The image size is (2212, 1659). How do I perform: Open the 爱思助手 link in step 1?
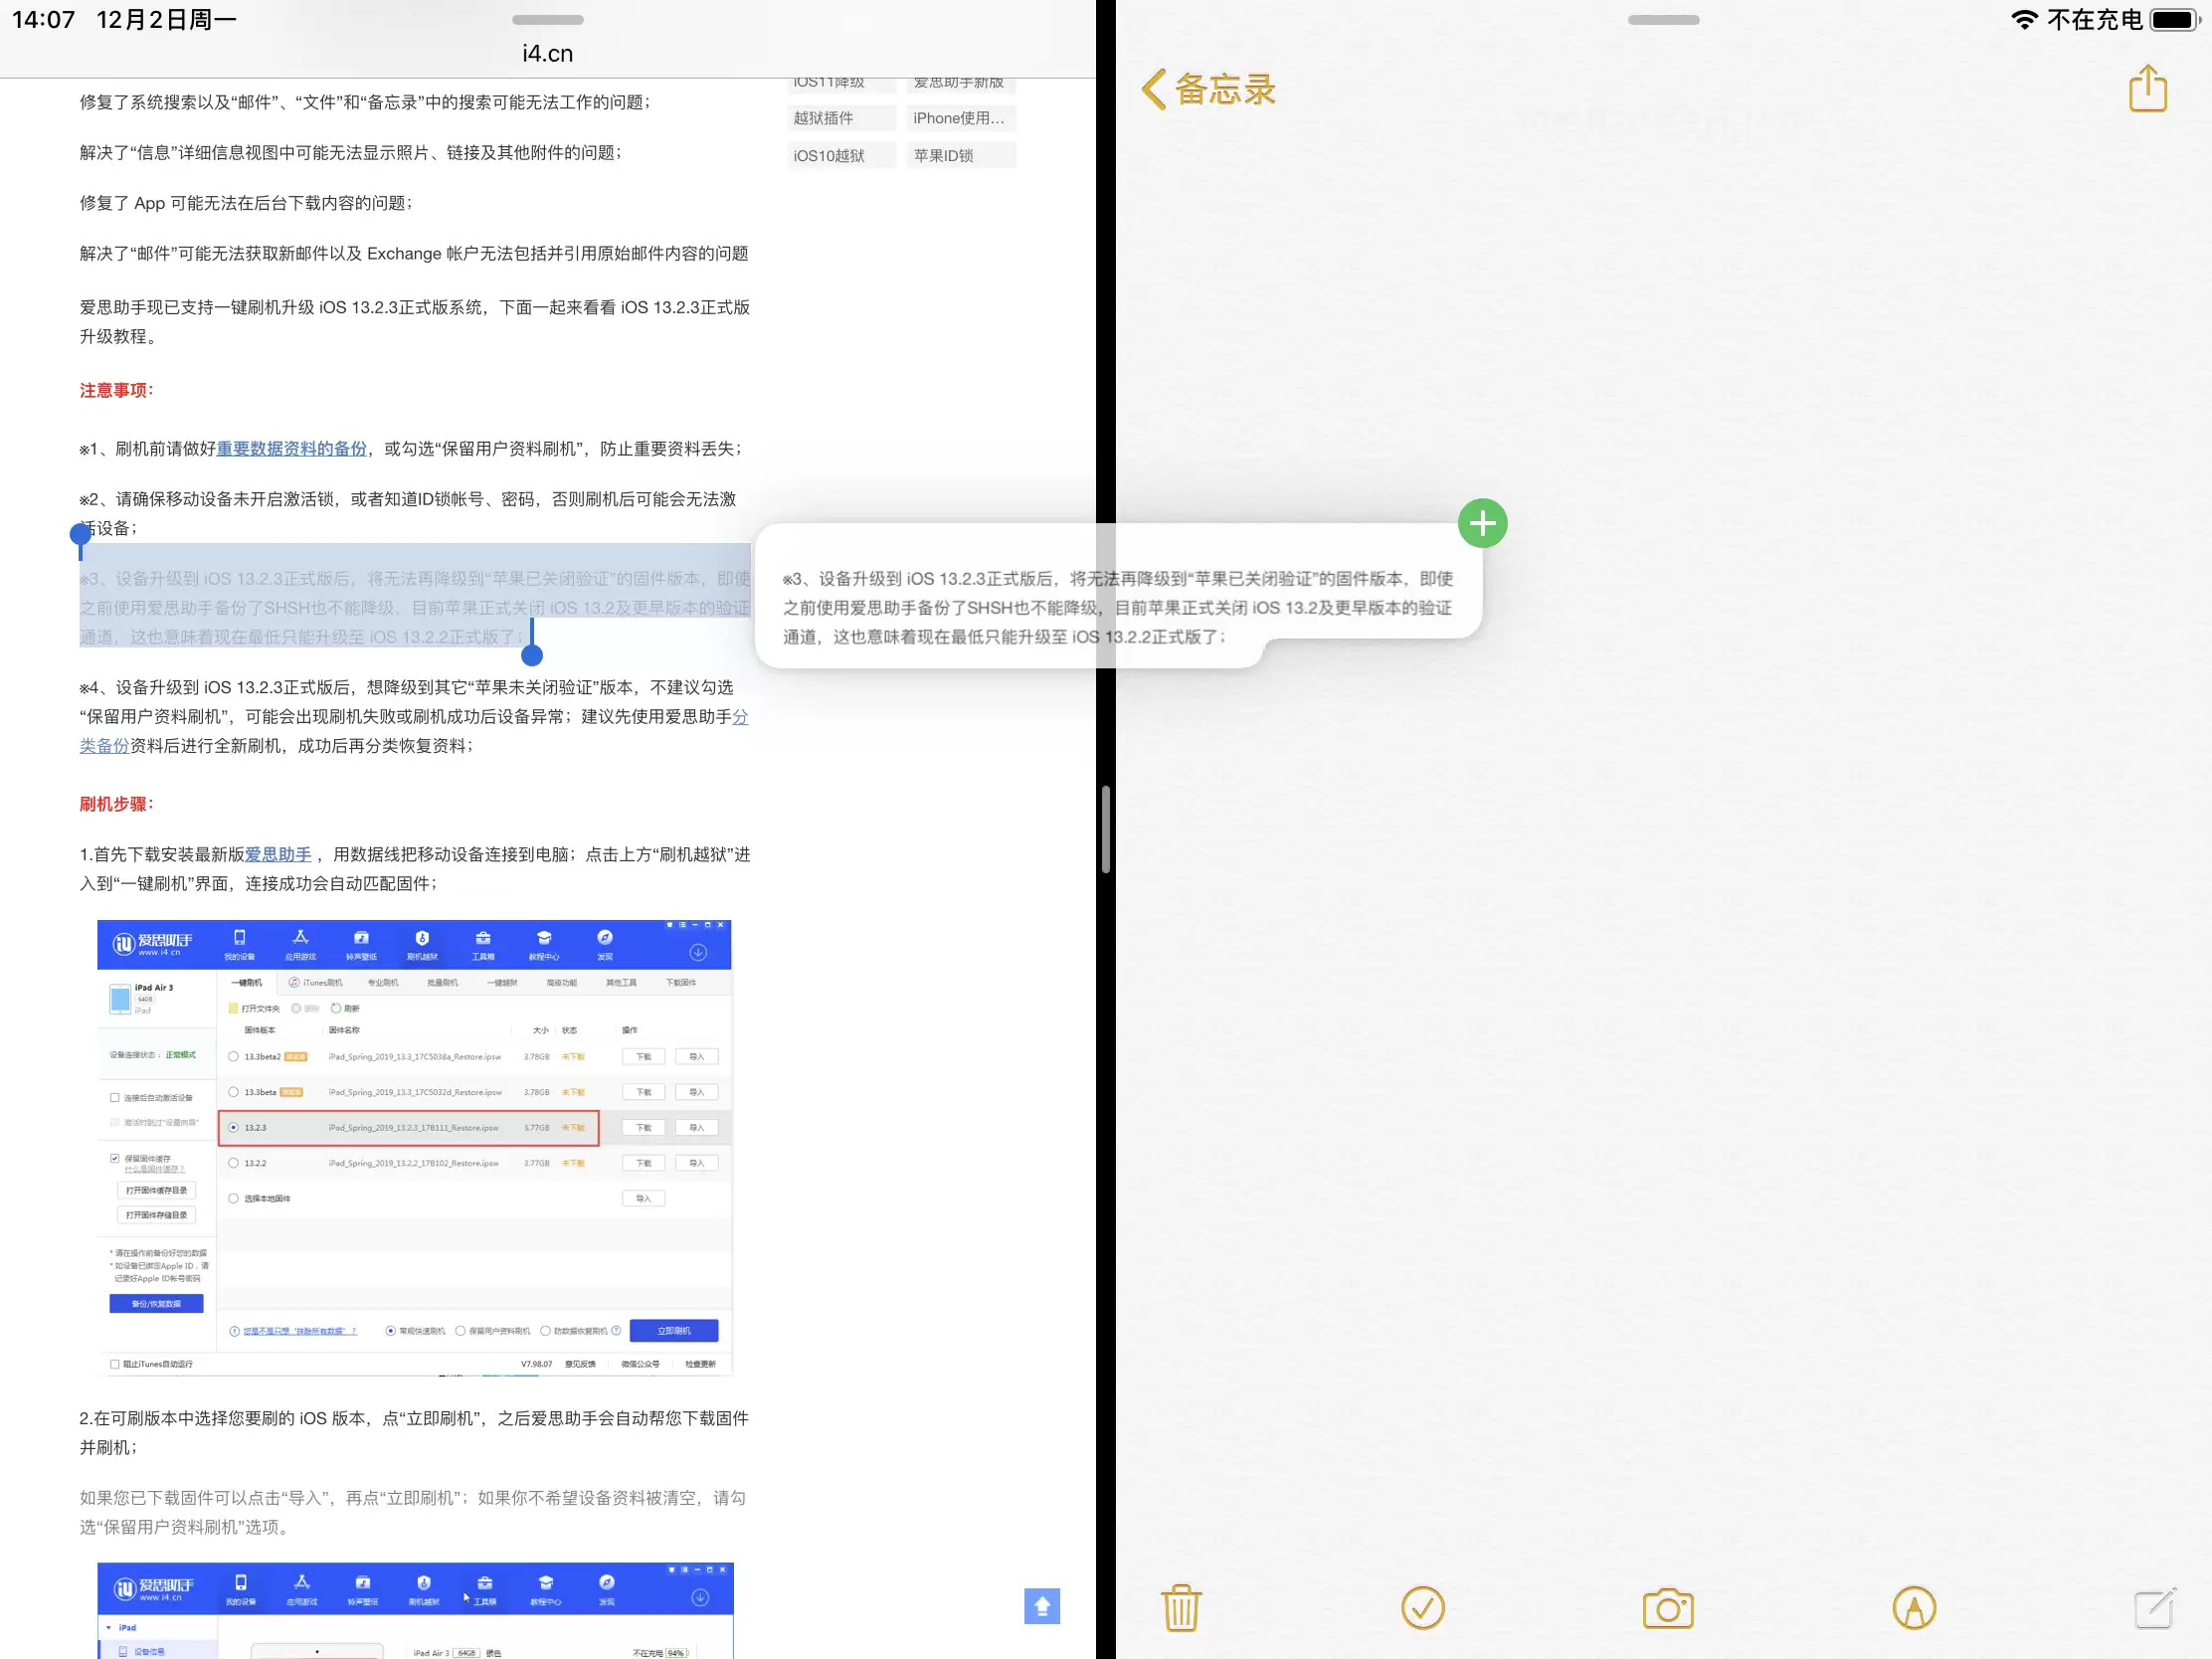[x=278, y=854]
